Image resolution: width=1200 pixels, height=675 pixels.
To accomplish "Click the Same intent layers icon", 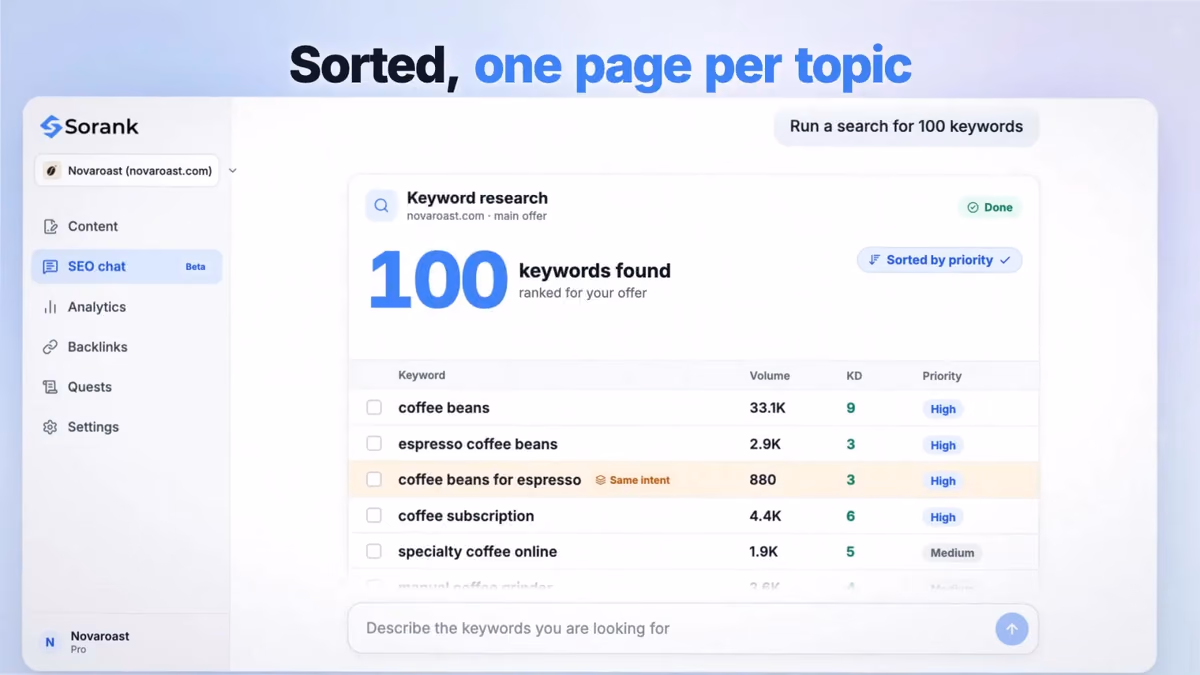I will point(601,480).
